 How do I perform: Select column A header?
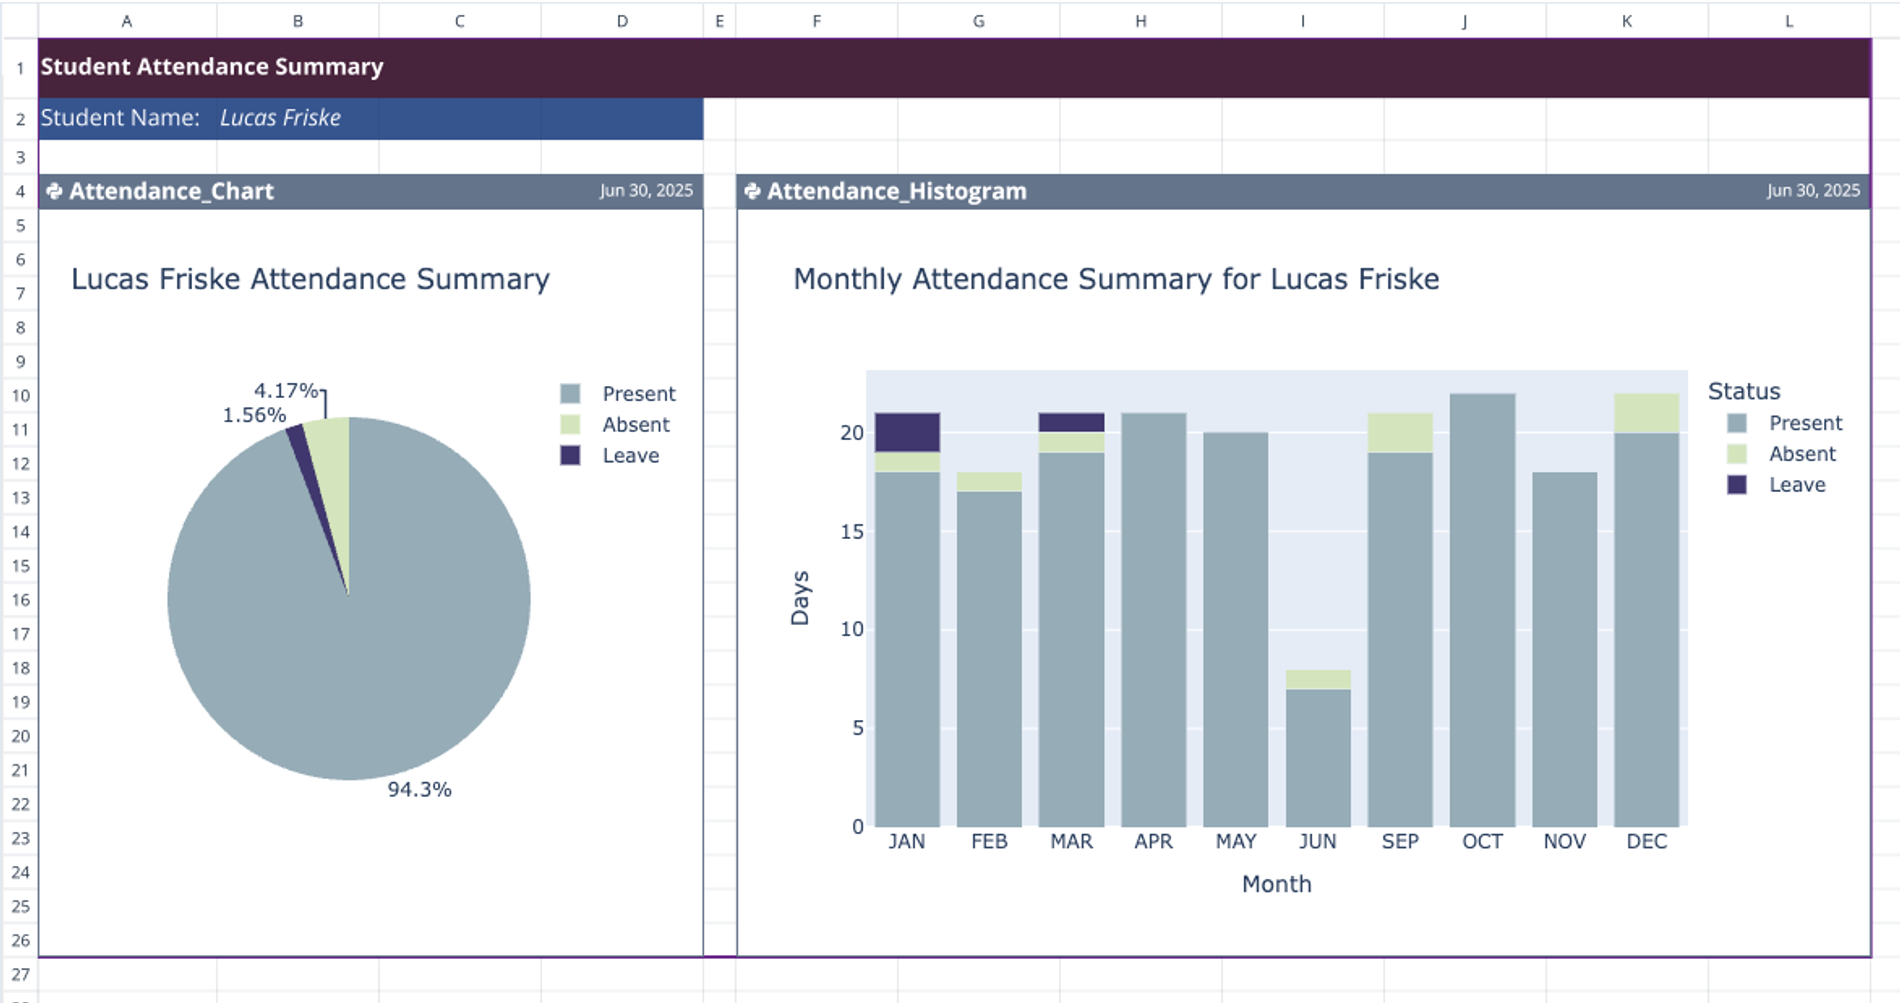click(x=127, y=21)
